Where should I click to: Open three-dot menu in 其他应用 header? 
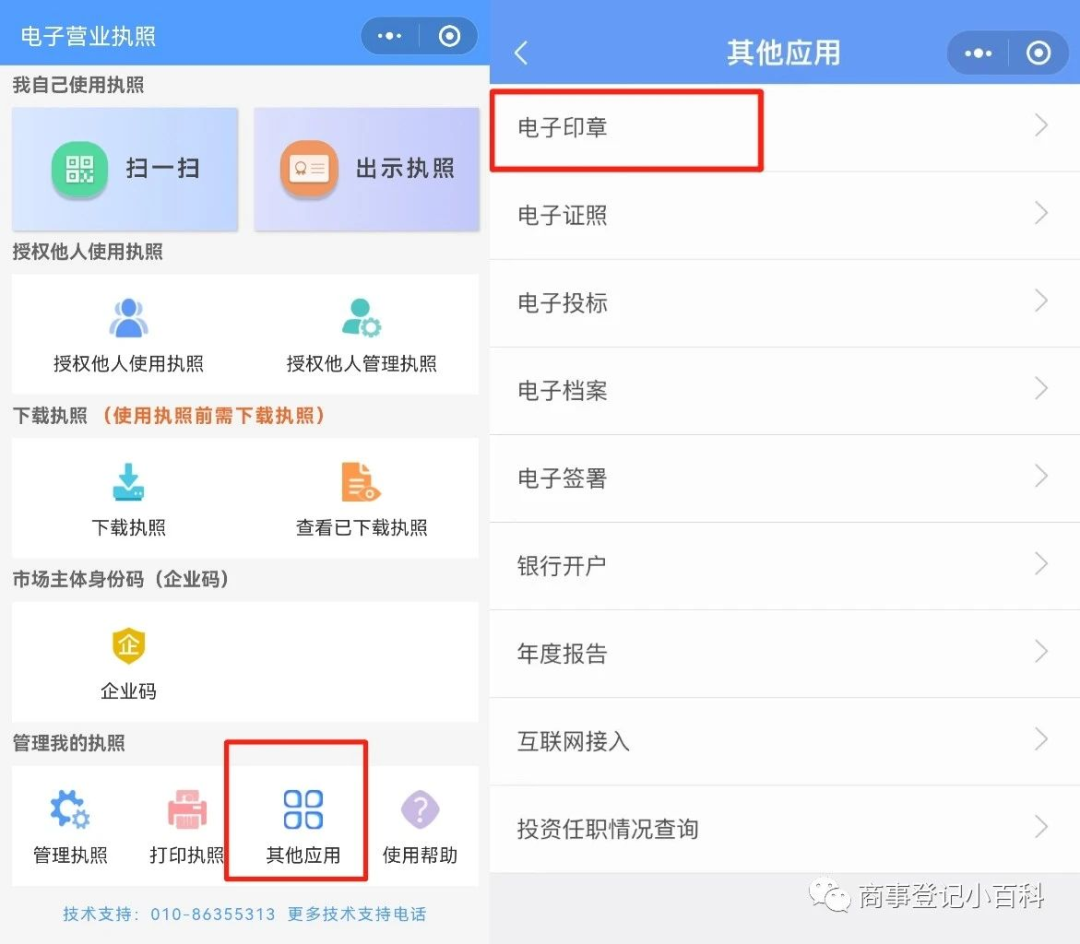977,53
